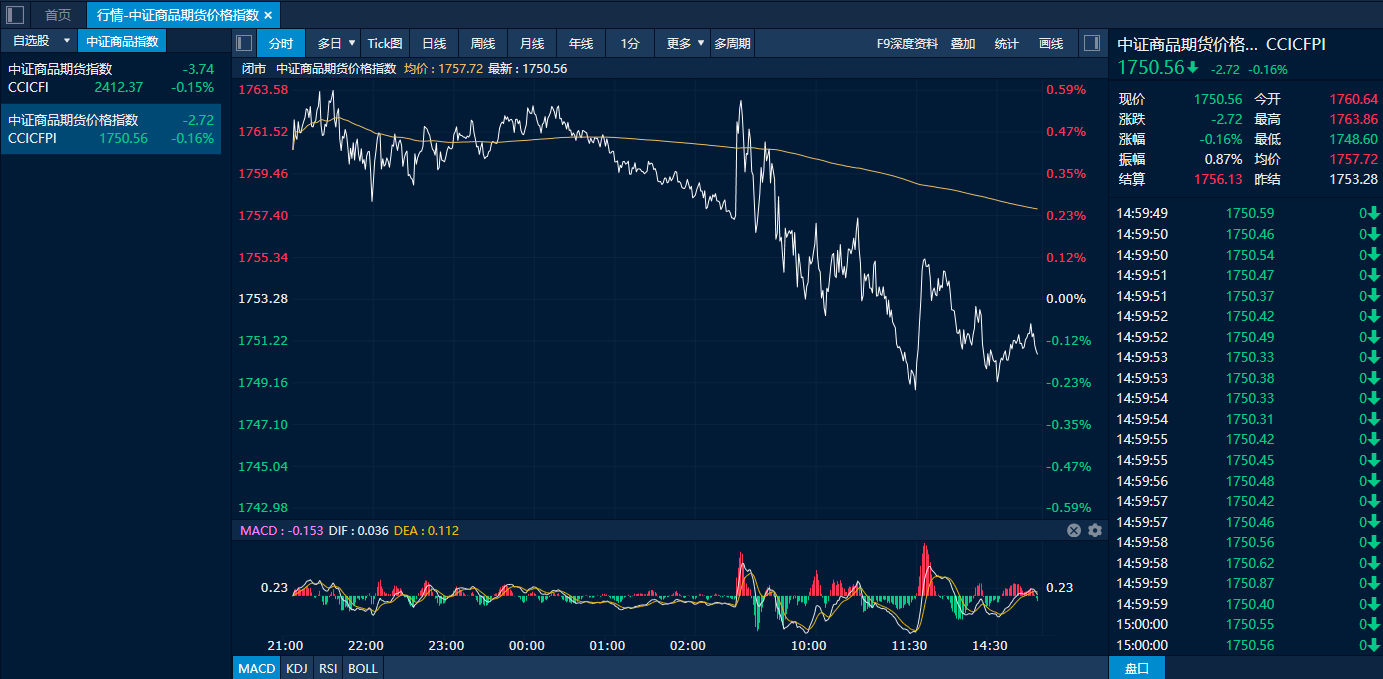Close the MACD indicator panel
Image resolution: width=1383 pixels, height=679 pixels.
point(1074,530)
